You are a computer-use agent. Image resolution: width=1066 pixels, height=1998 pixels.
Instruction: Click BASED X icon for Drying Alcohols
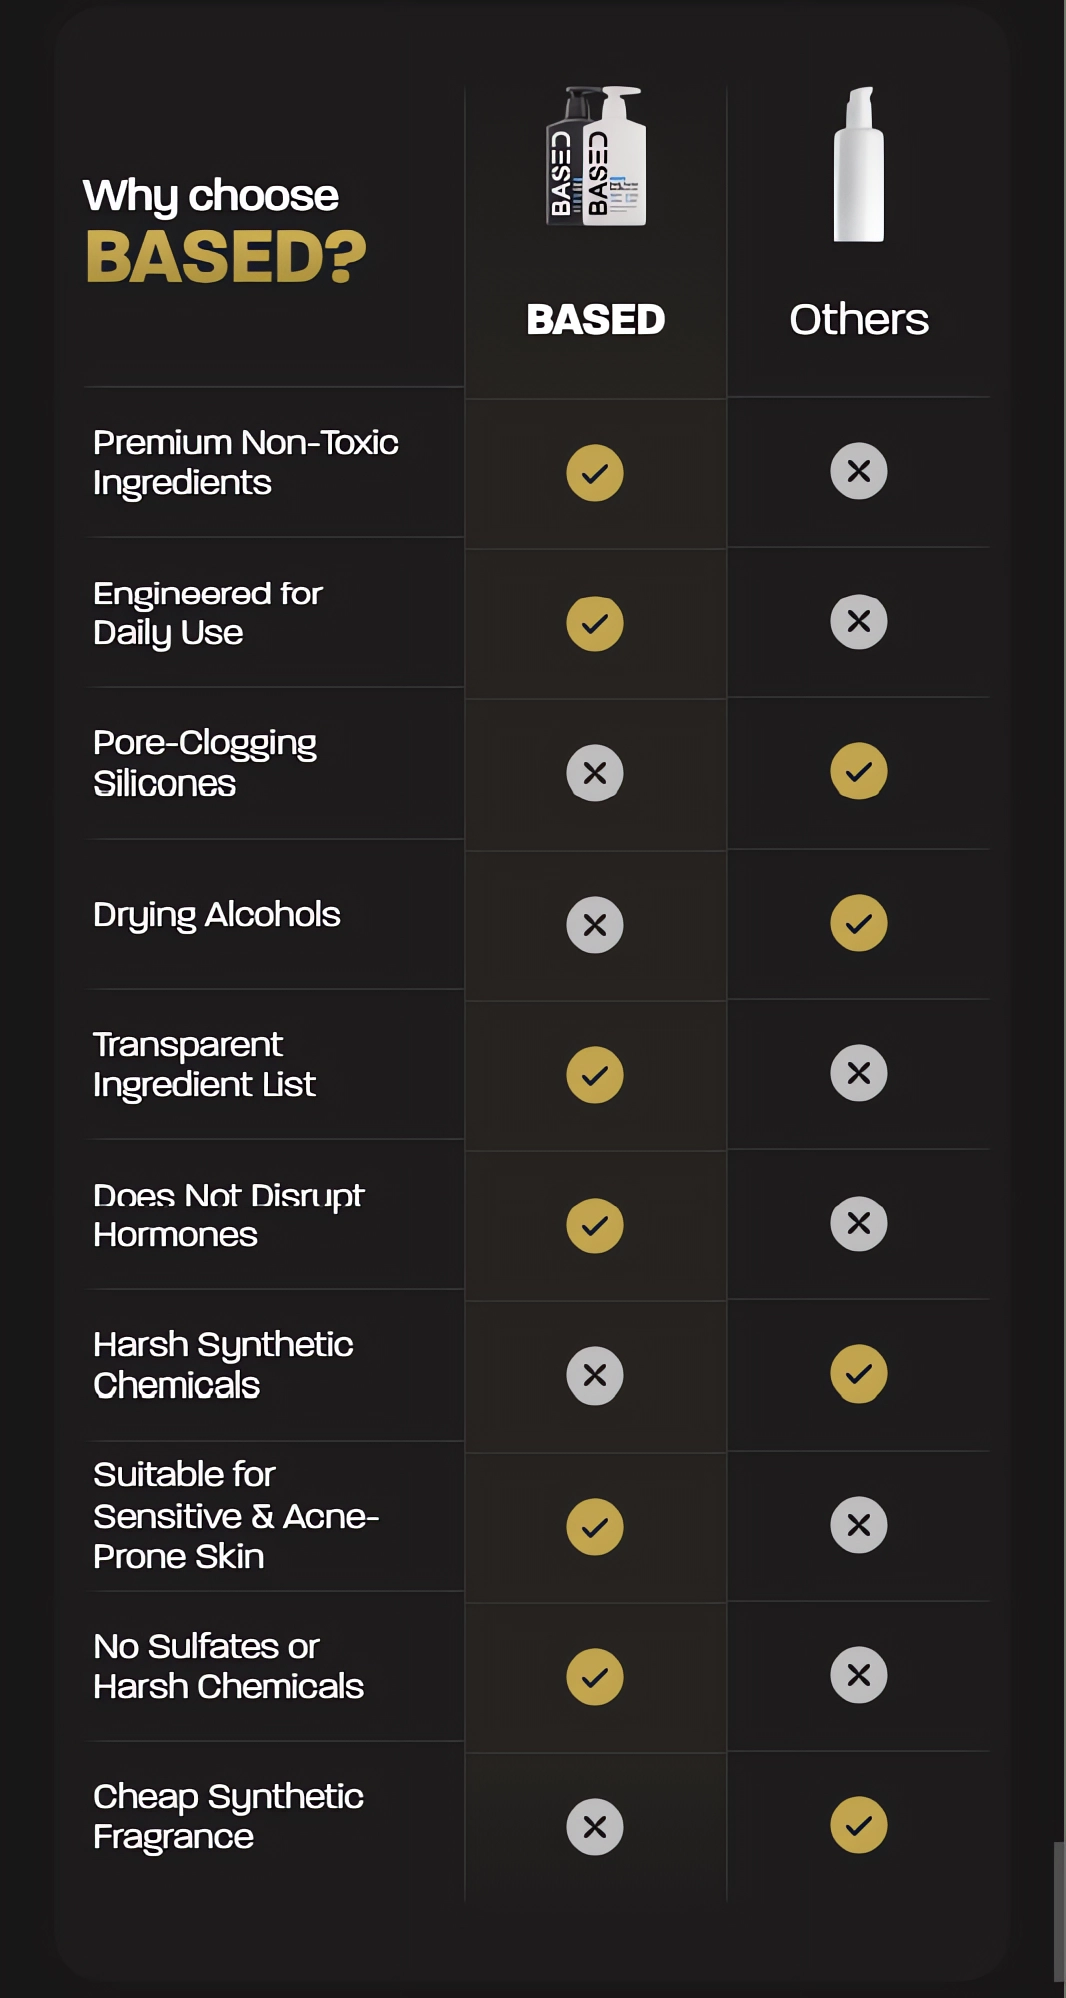(x=595, y=925)
